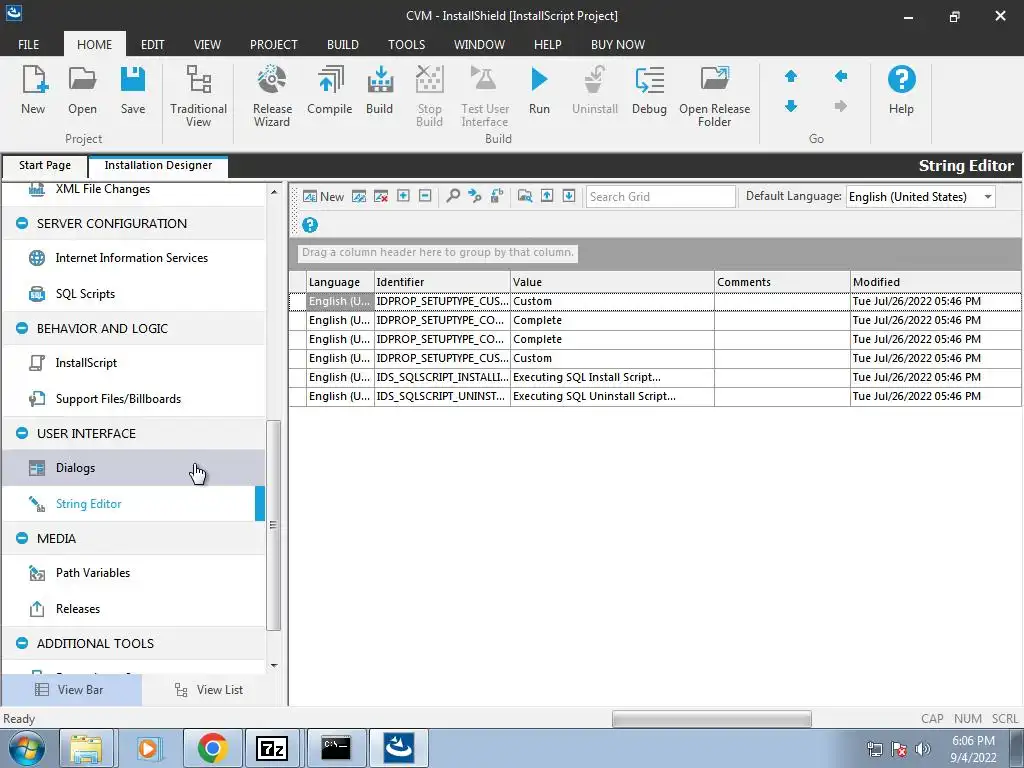Open the WINDOW tab
Image resolution: width=1024 pixels, height=768 pixels.
479,44
